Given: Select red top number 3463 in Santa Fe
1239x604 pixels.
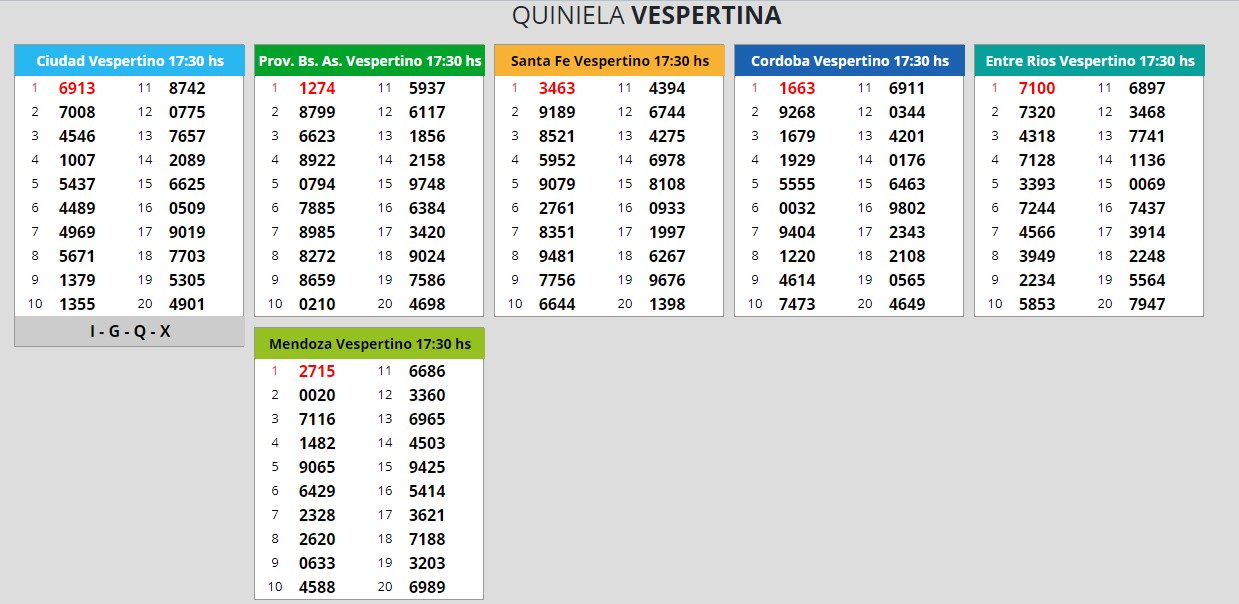Looking at the screenshot, I should pyautogui.click(x=557, y=88).
